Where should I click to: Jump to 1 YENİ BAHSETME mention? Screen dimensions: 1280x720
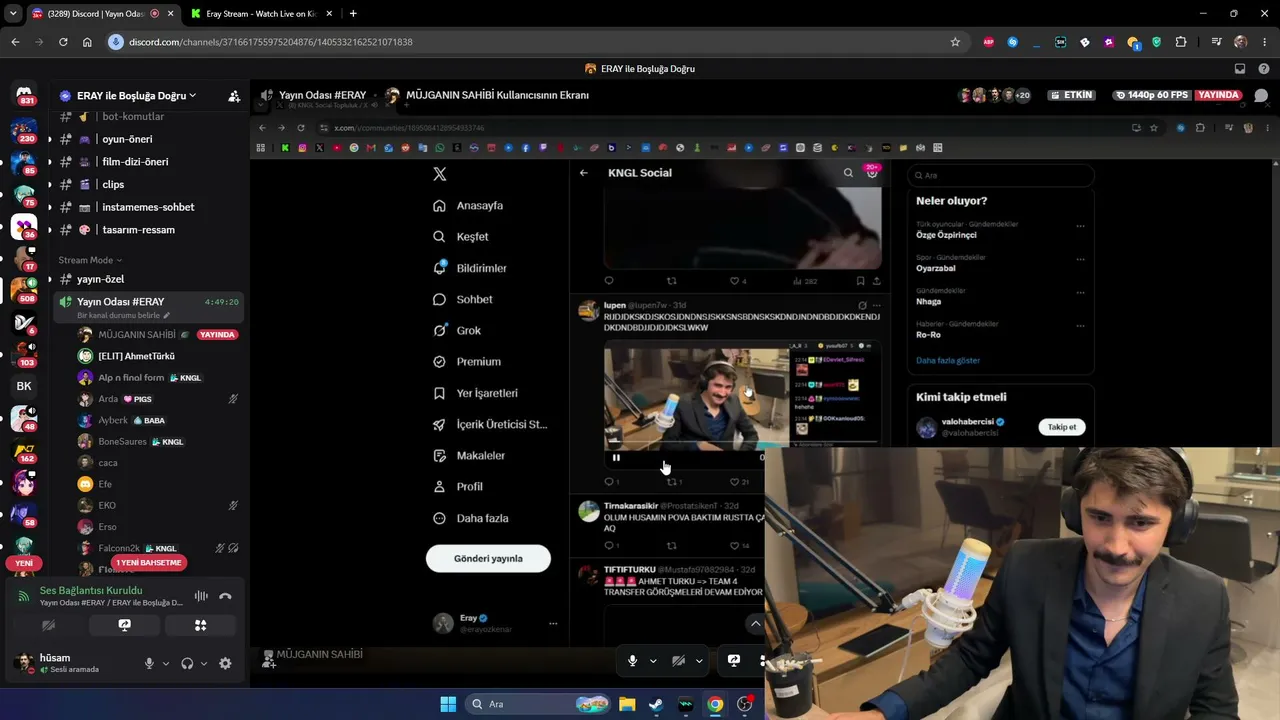point(149,563)
